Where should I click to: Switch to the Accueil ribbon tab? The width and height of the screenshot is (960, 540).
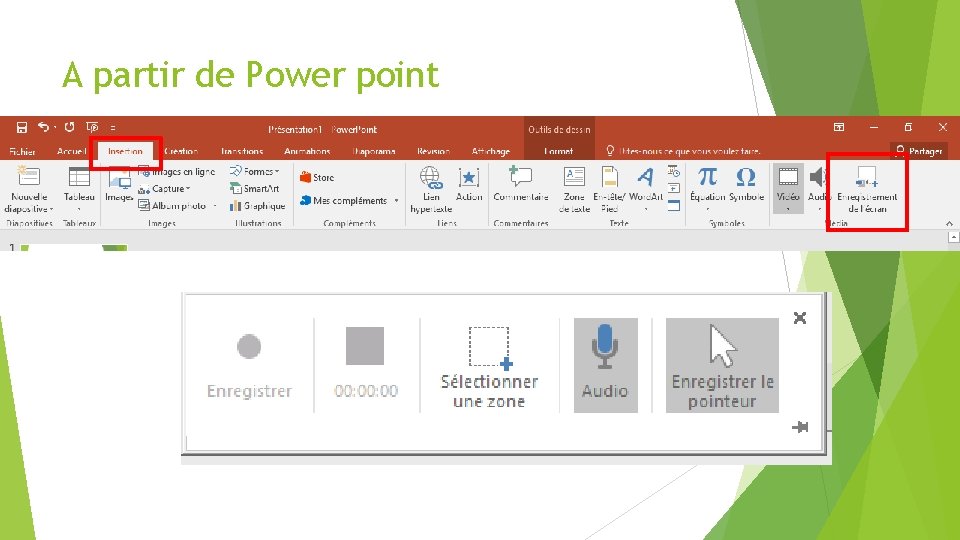pos(71,151)
